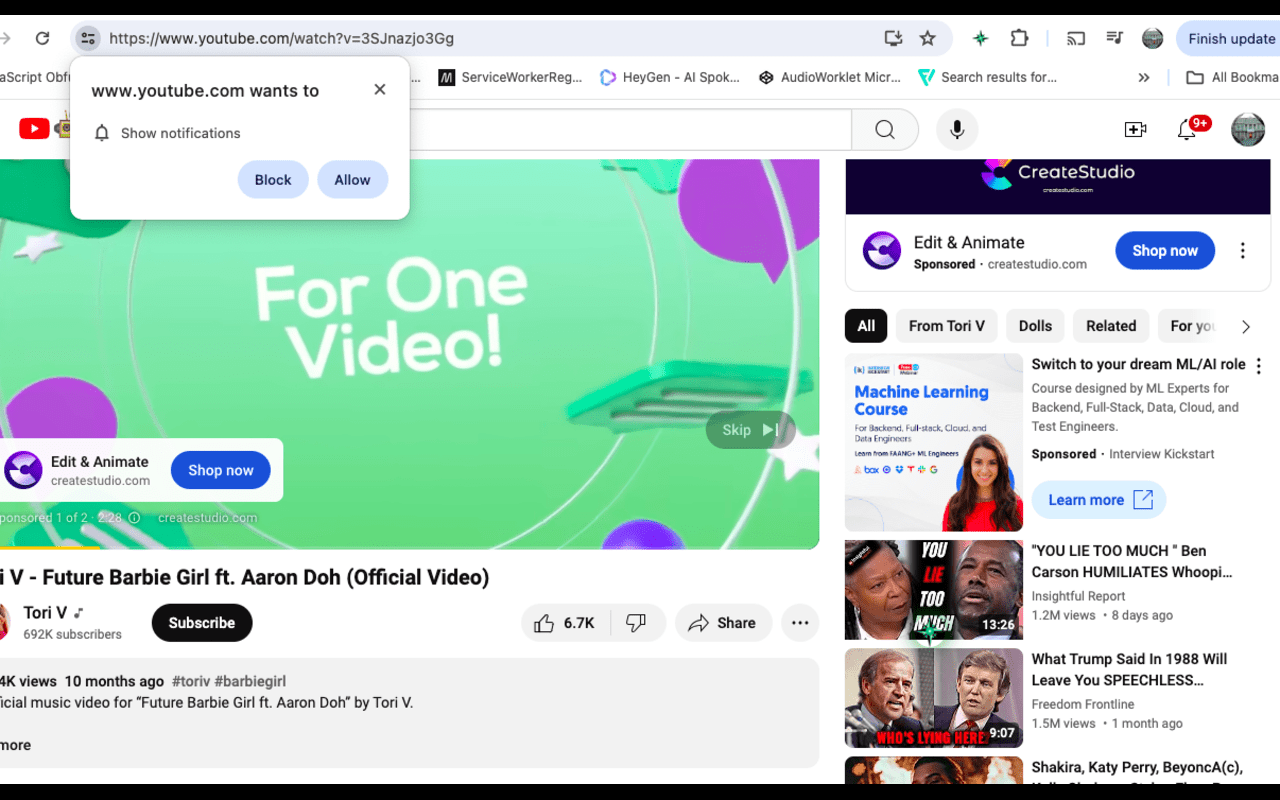
Task: Open the Ben Carson video thumbnail
Action: coord(933,590)
